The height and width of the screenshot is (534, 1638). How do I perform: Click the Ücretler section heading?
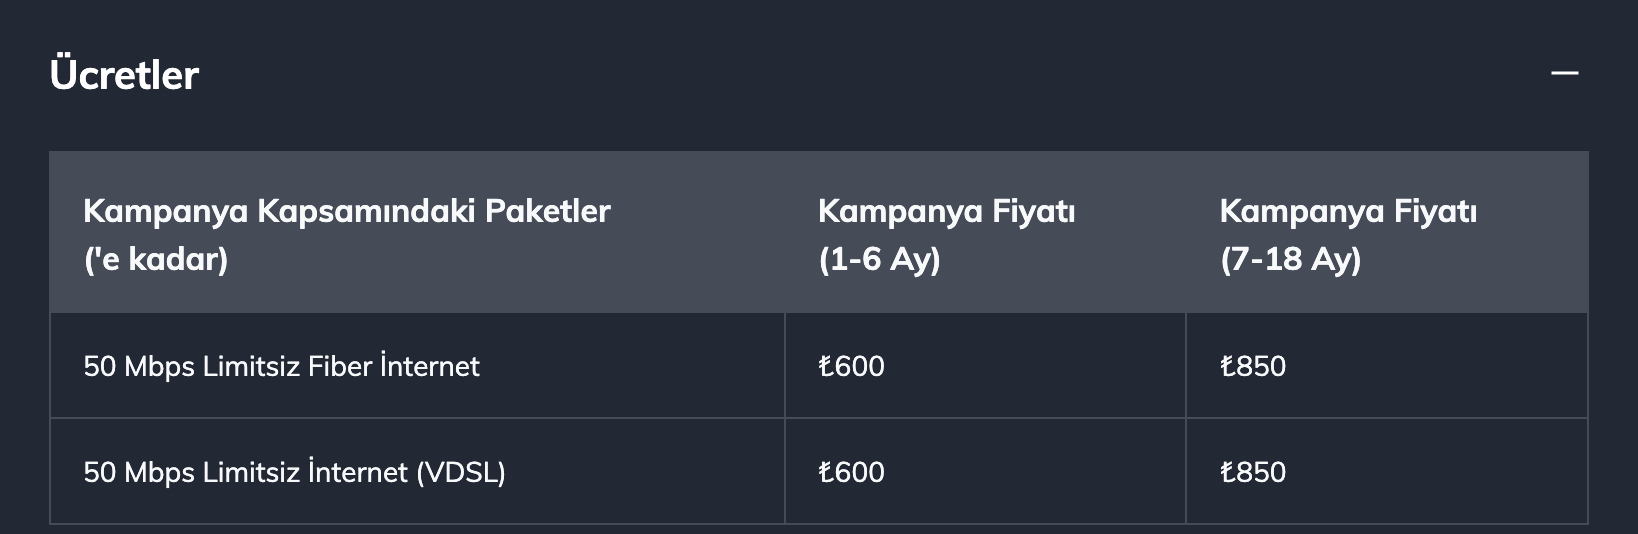[x=124, y=75]
